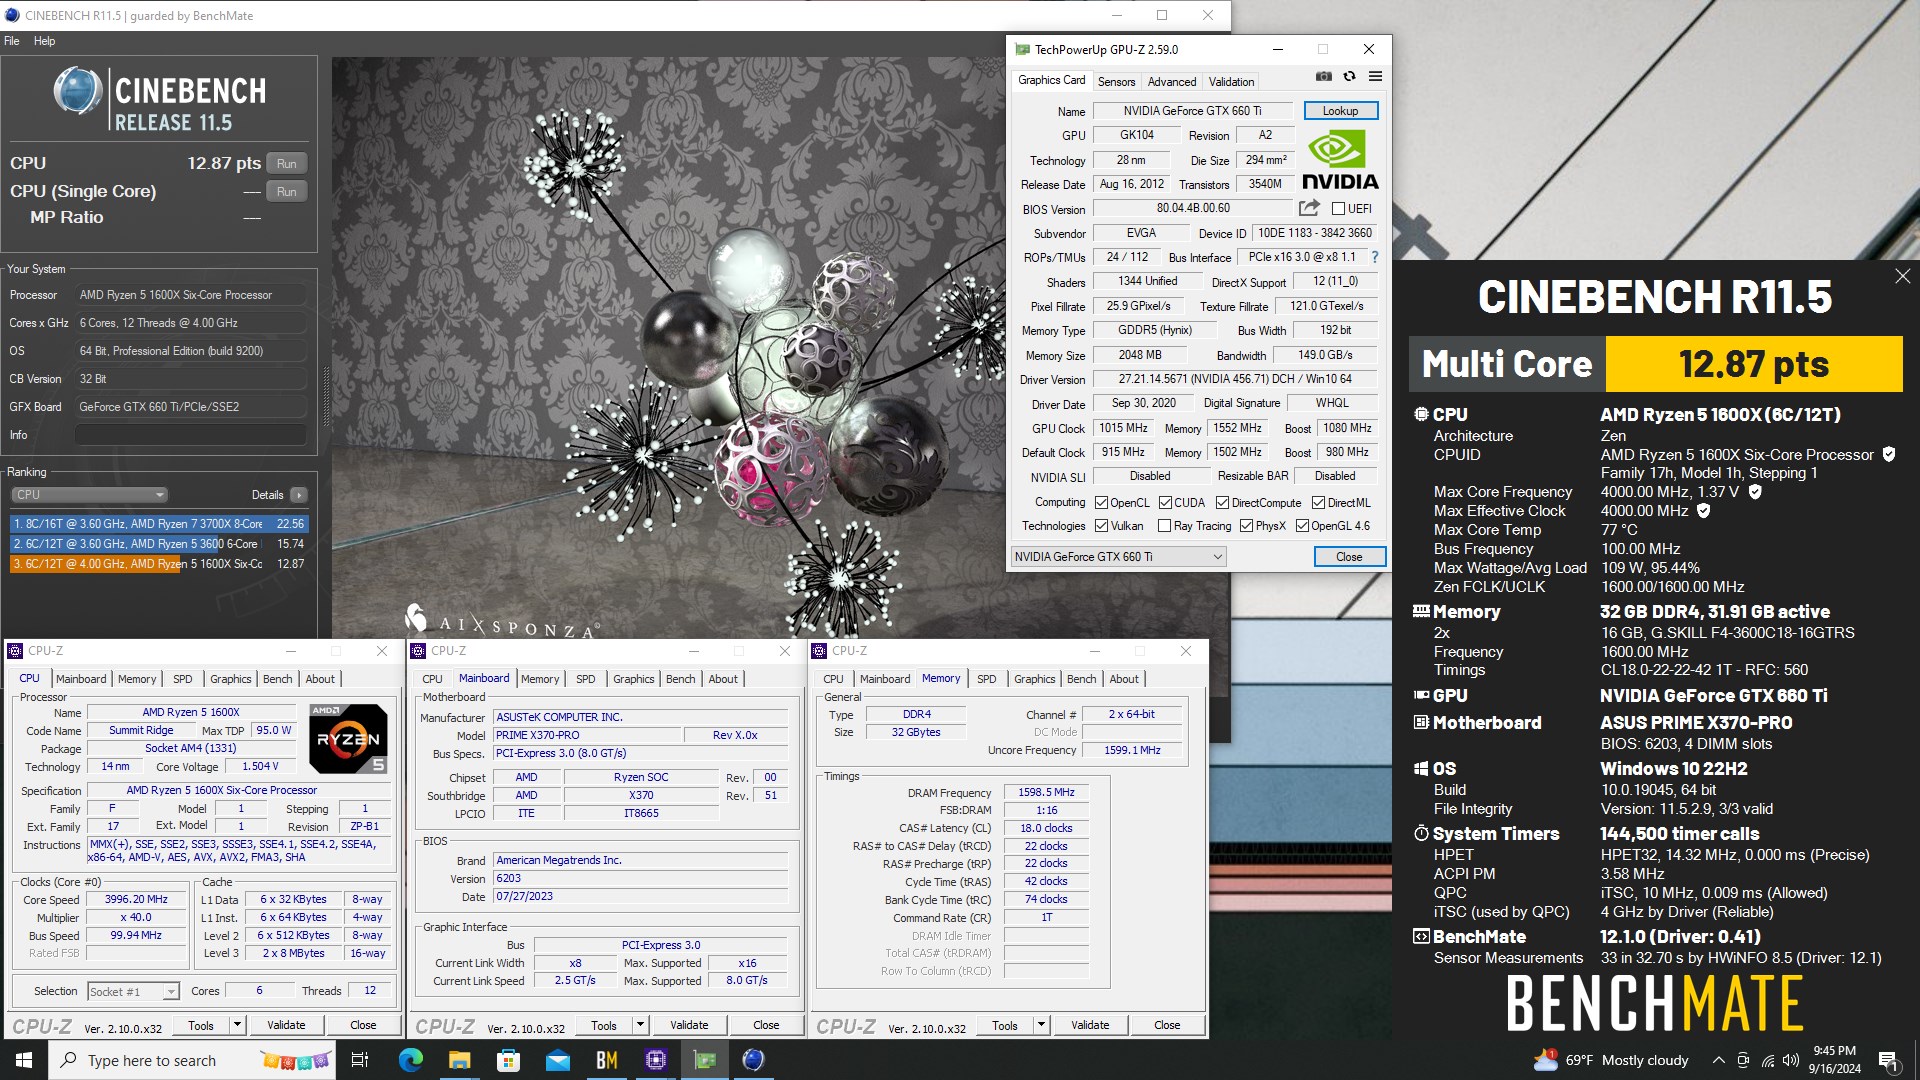Switch to Cinebench taskbar icon
The width and height of the screenshot is (1920, 1080).
pyautogui.click(x=754, y=1060)
